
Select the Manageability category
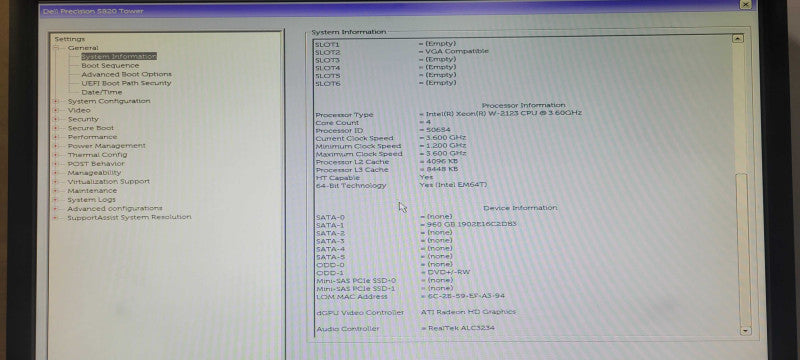tap(94, 172)
